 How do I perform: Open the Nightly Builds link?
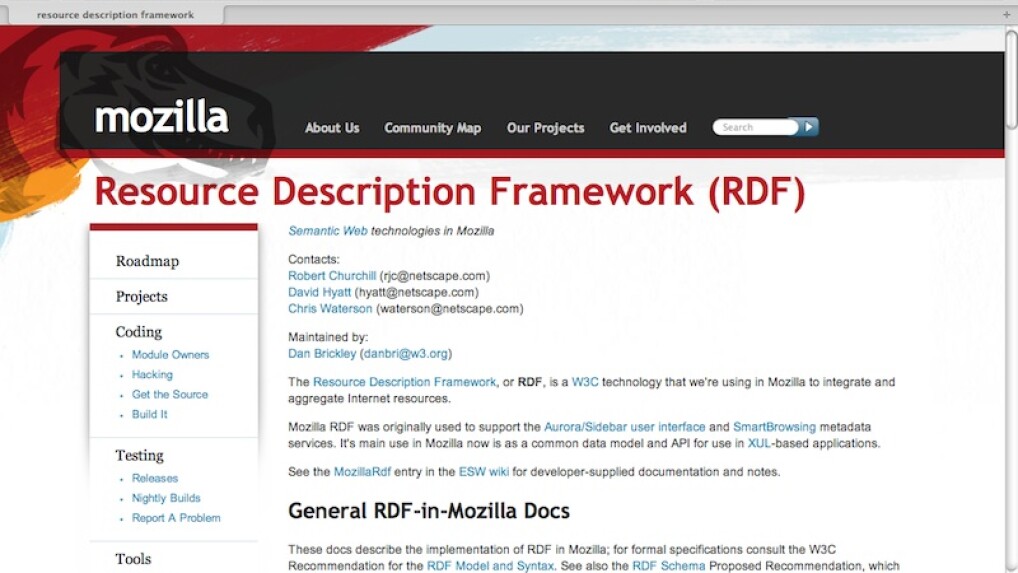pos(166,498)
